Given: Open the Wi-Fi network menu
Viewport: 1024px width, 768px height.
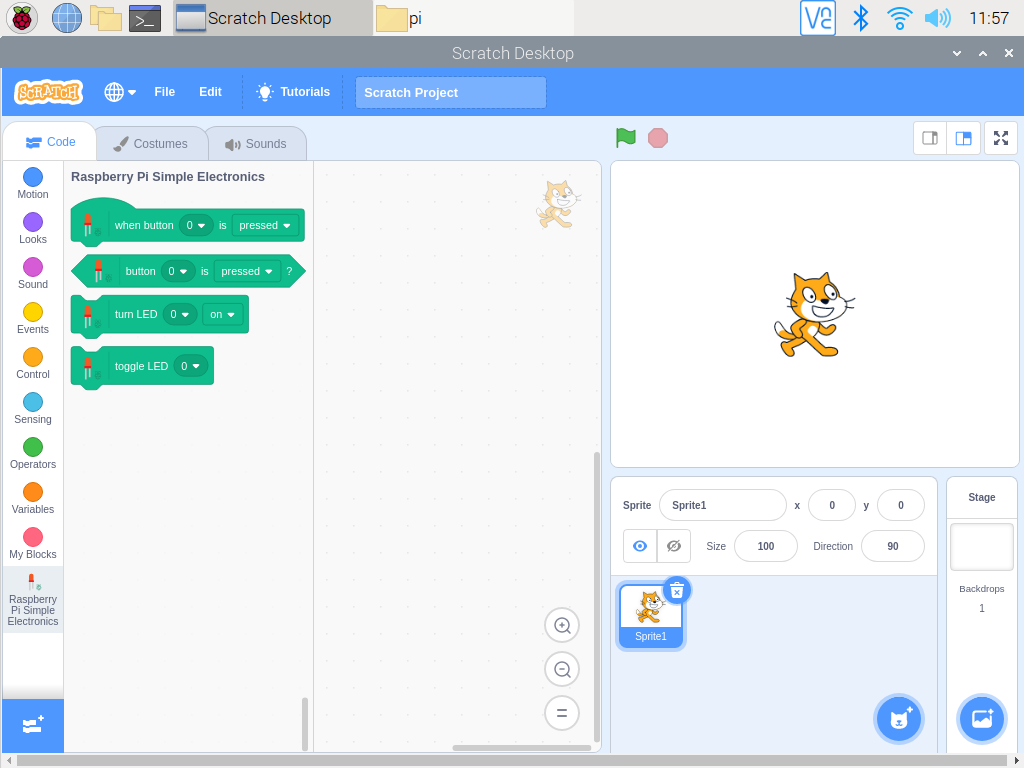Looking at the screenshot, I should (899, 18).
